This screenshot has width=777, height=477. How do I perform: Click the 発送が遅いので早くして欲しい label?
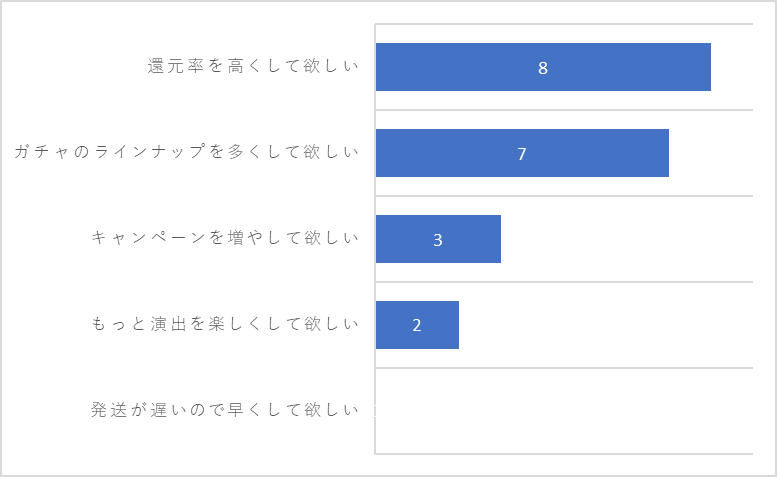pos(225,410)
